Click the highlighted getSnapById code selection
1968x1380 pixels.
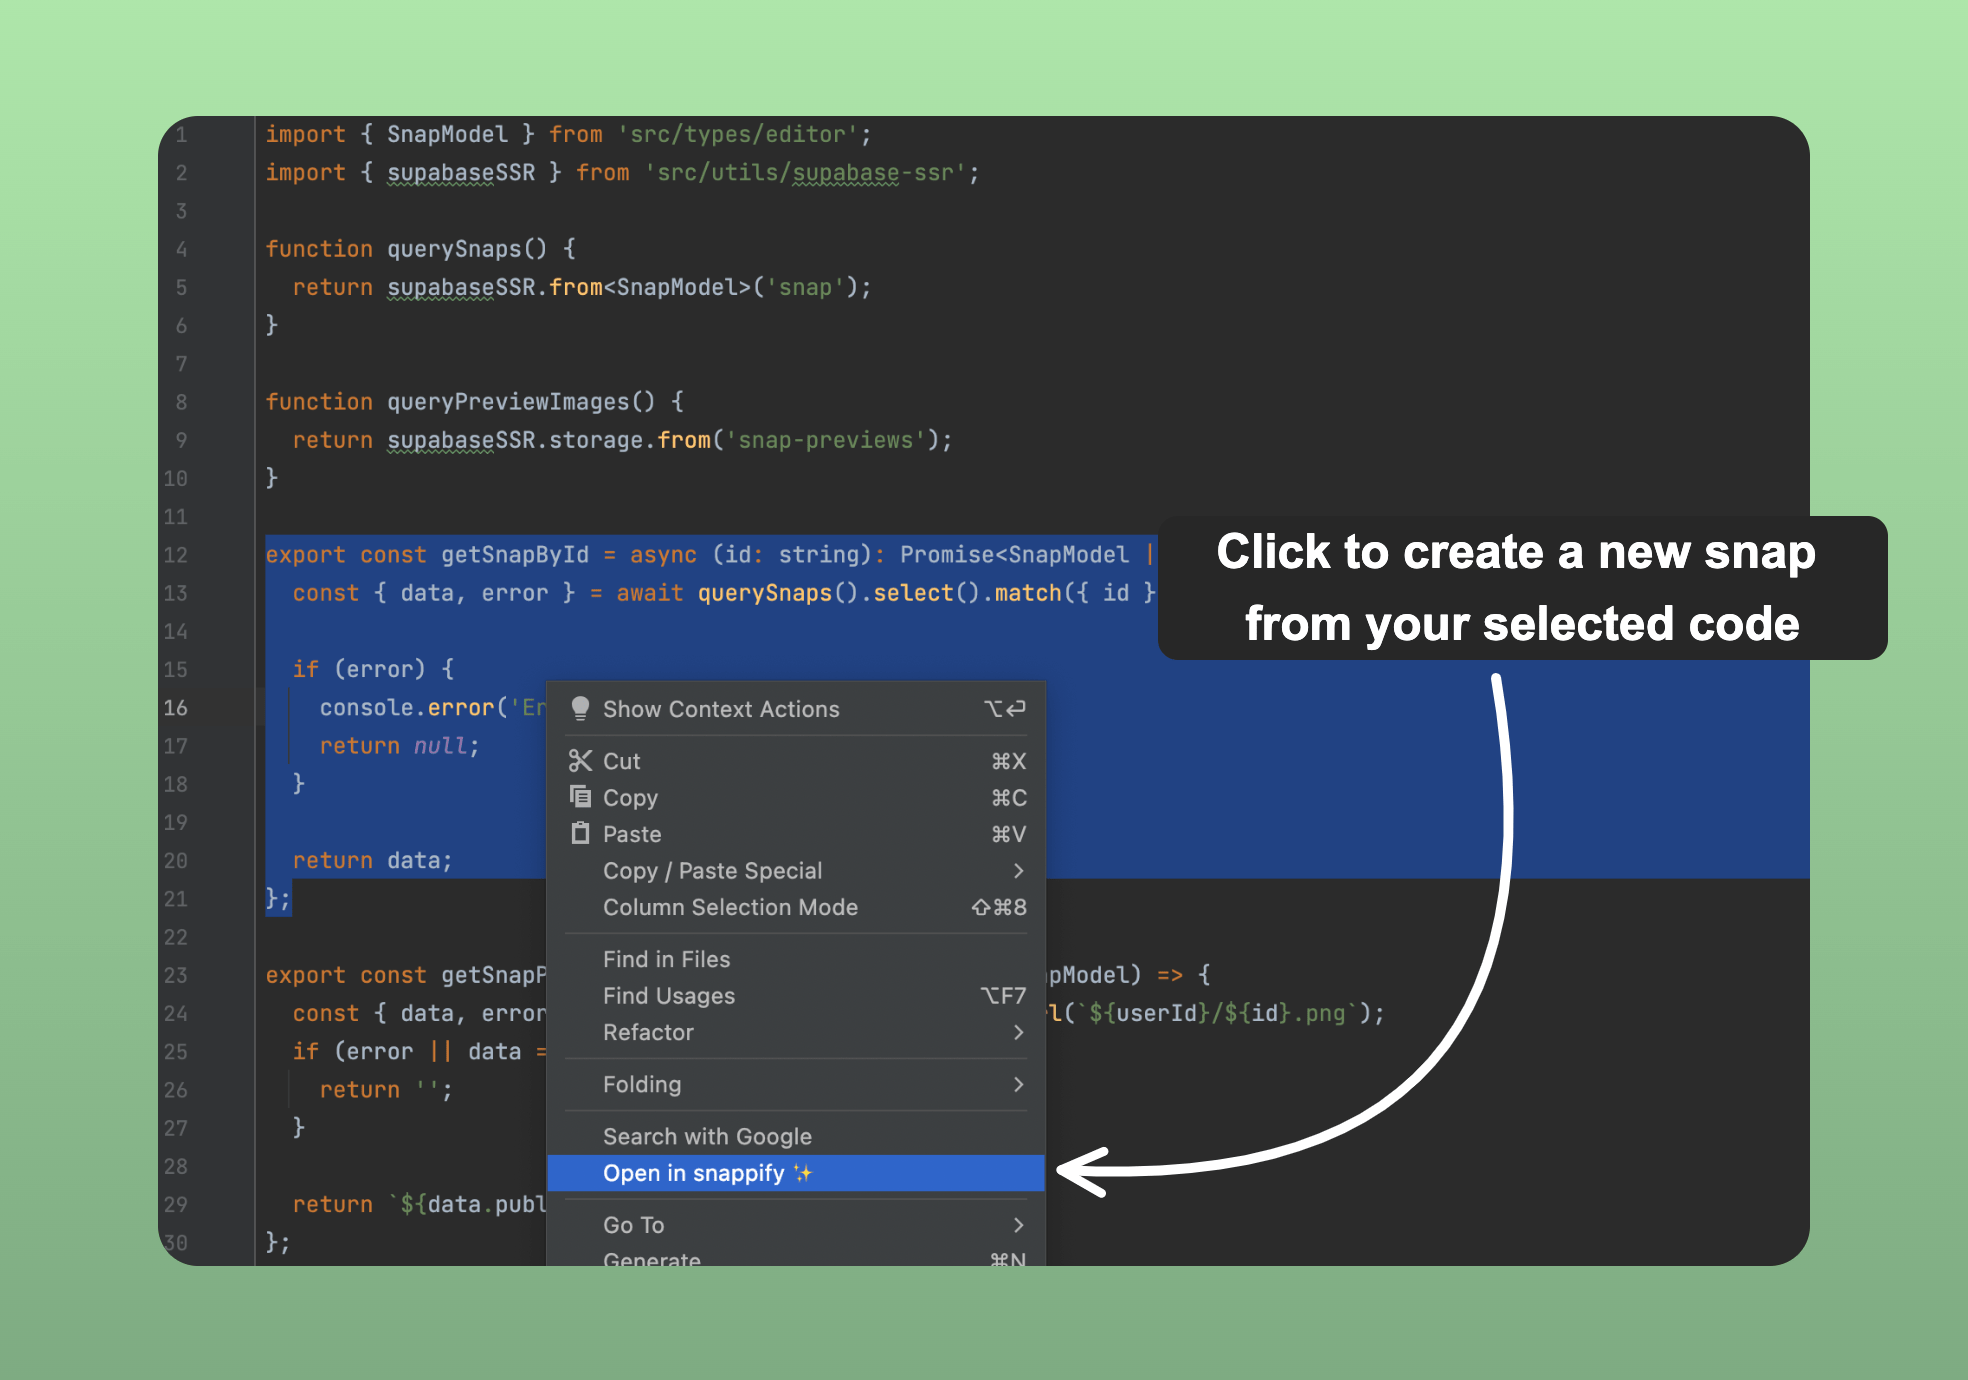tap(518, 554)
